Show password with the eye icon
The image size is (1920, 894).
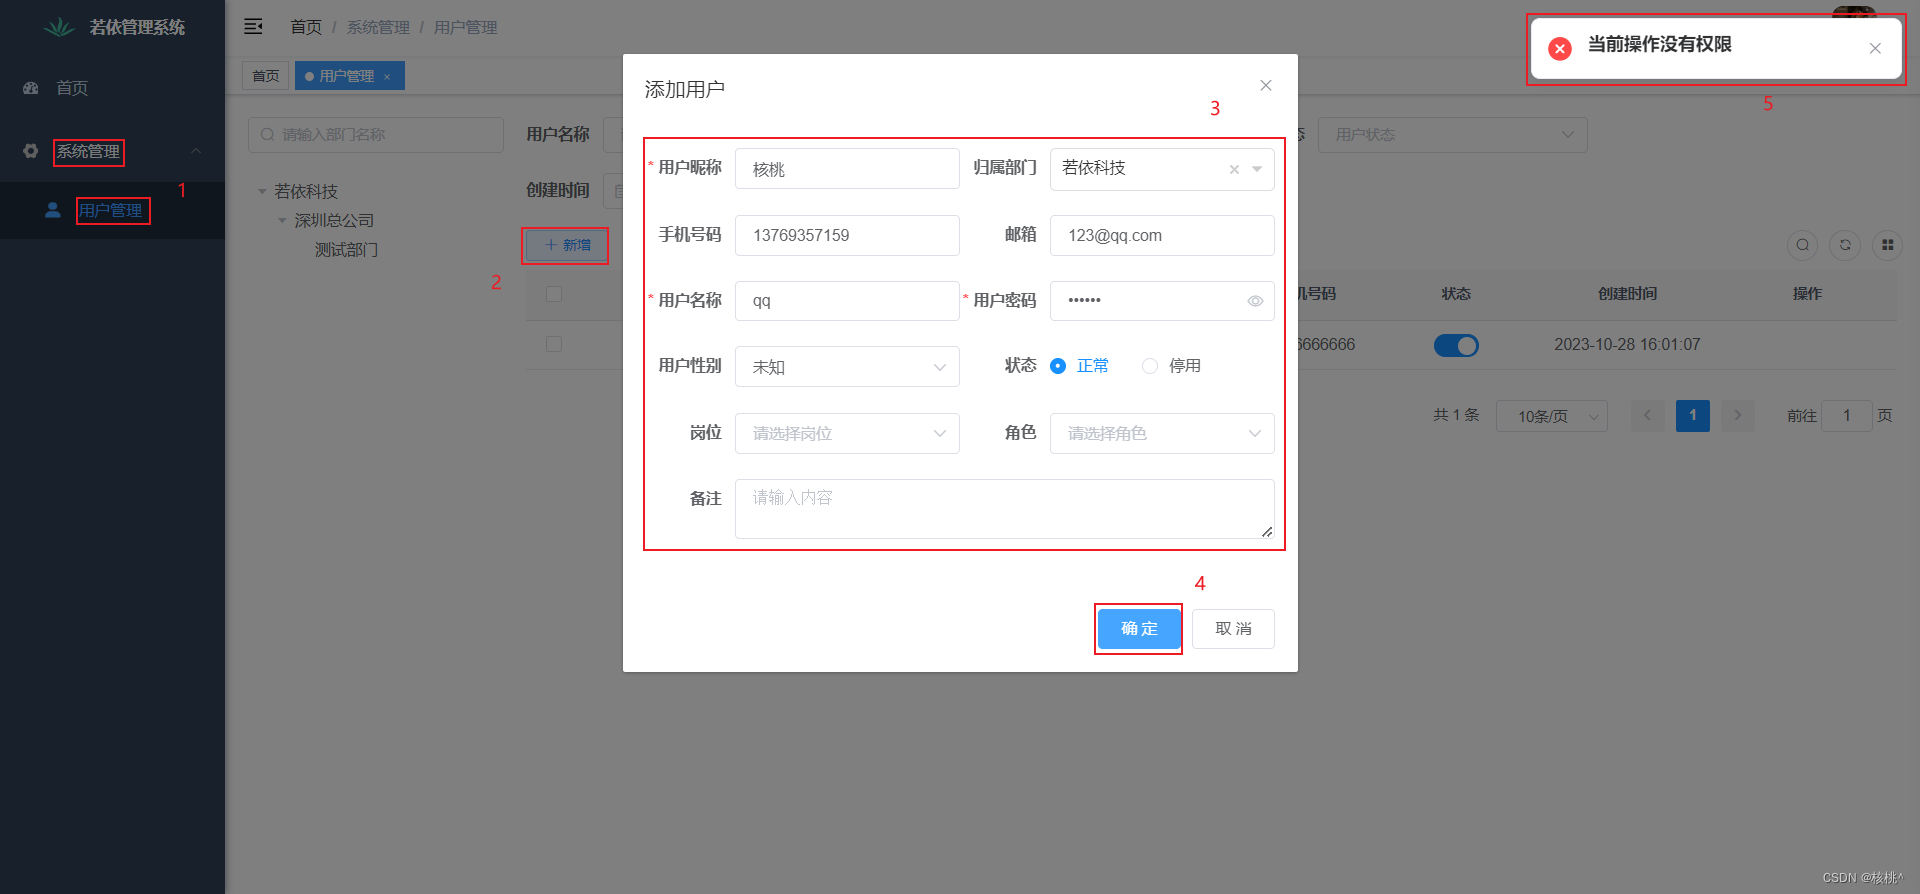pyautogui.click(x=1255, y=301)
